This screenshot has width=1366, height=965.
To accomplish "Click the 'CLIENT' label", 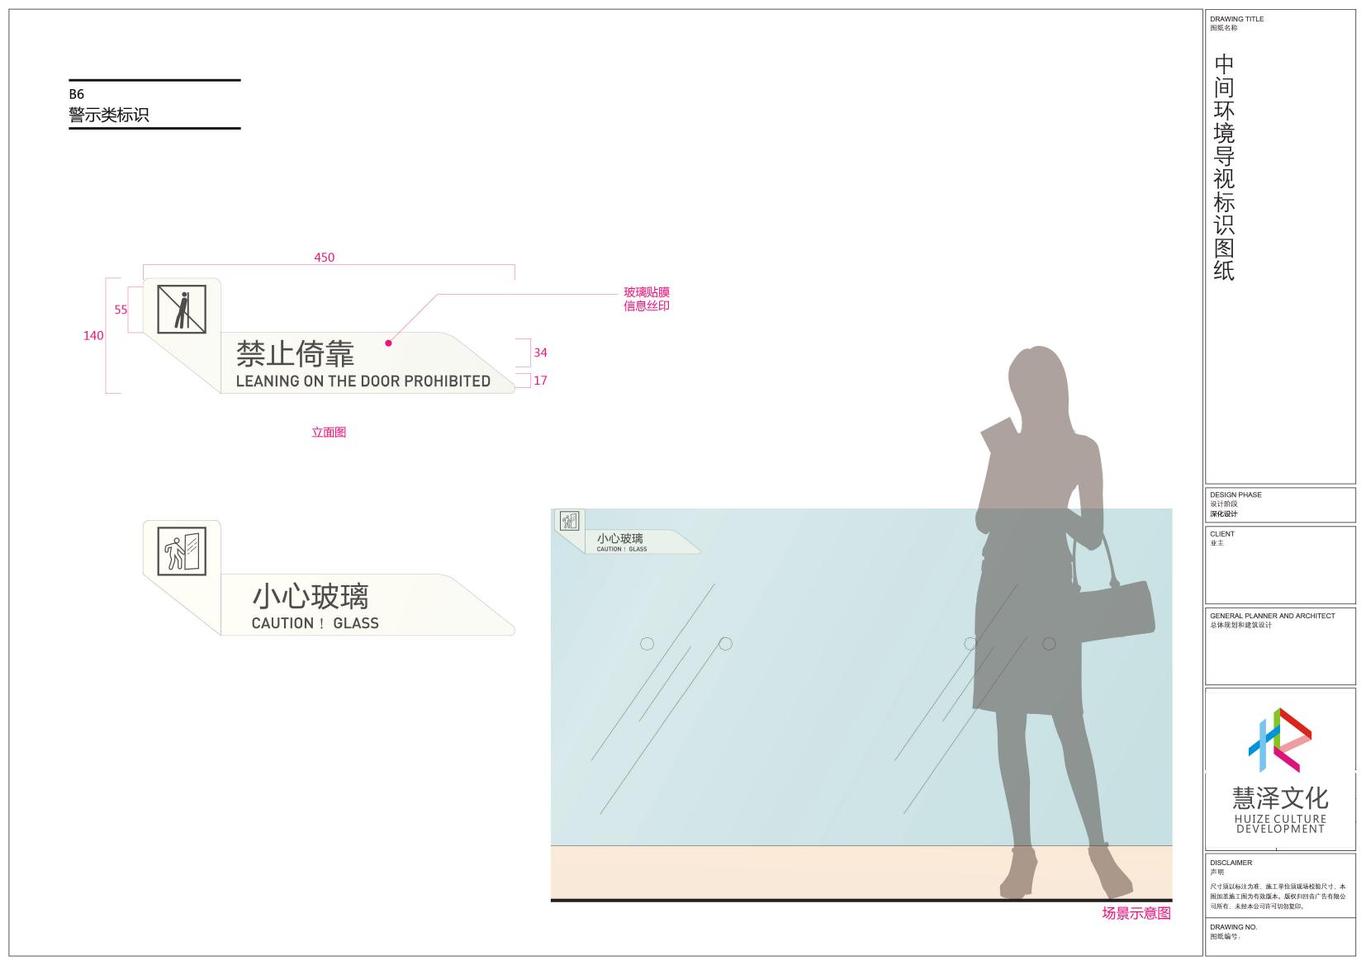I will 1222,534.
